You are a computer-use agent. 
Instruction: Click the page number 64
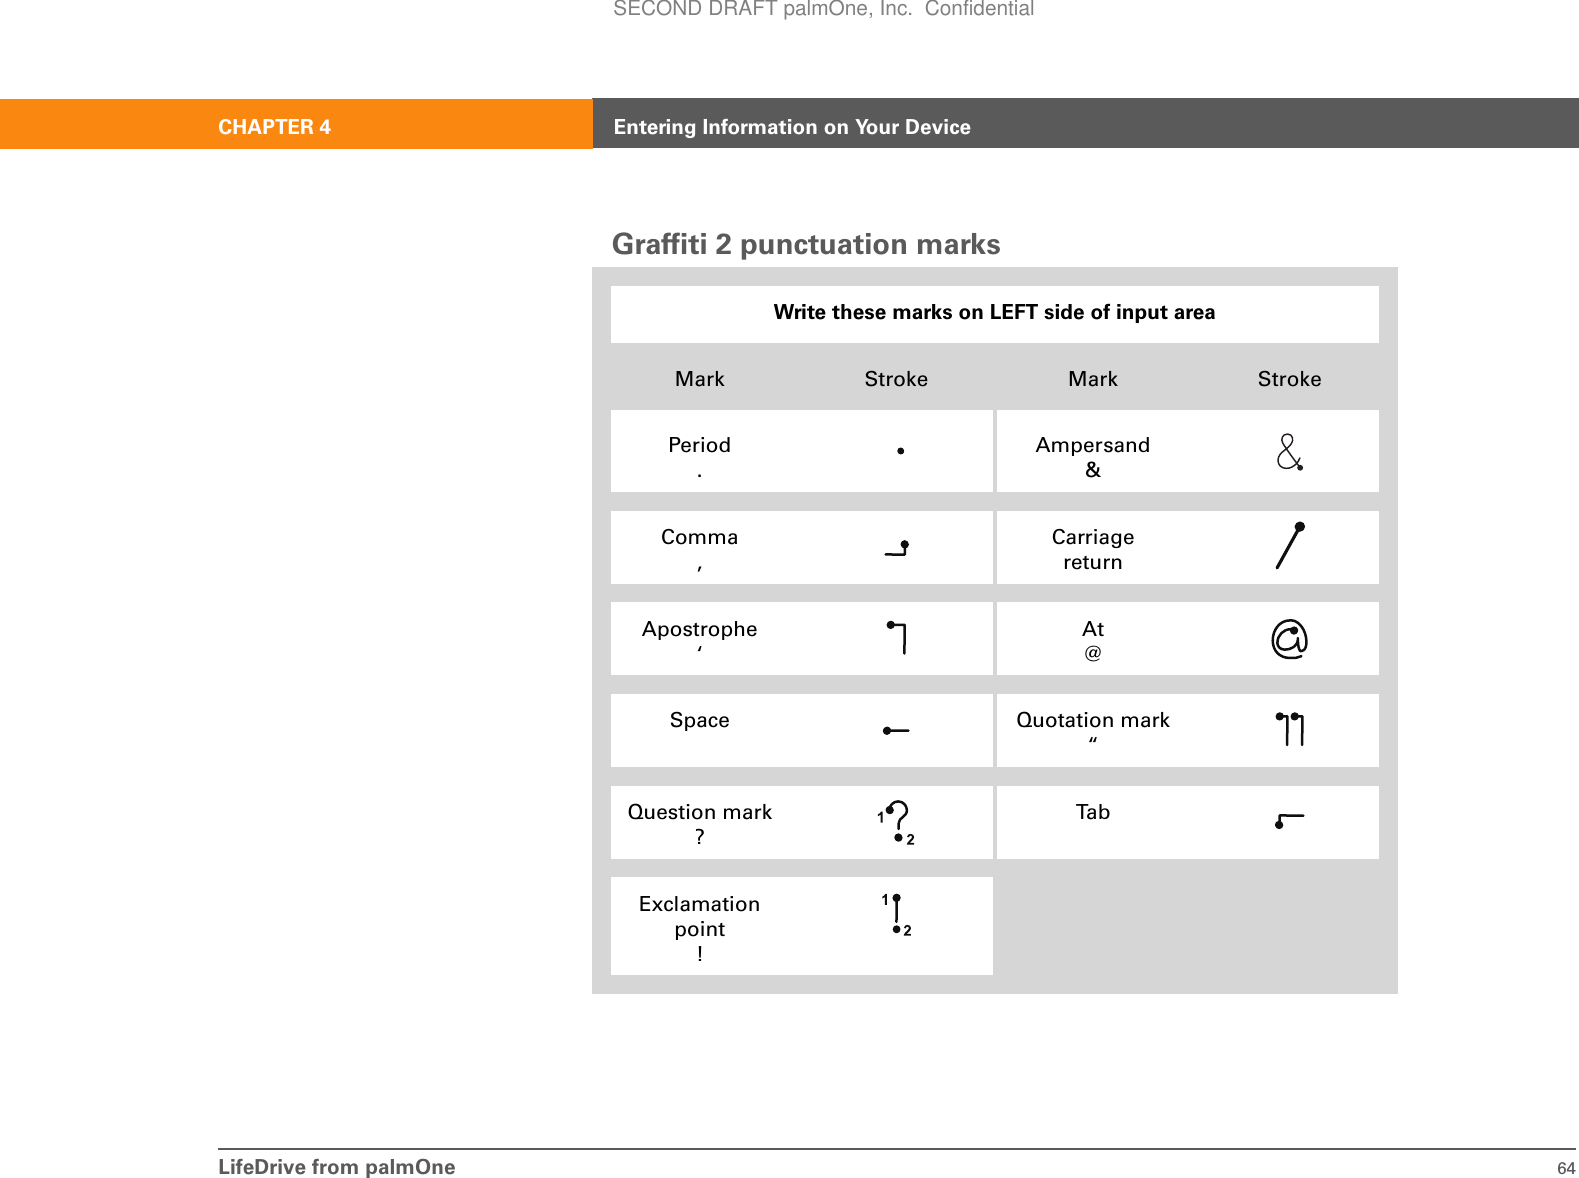click(1566, 1168)
